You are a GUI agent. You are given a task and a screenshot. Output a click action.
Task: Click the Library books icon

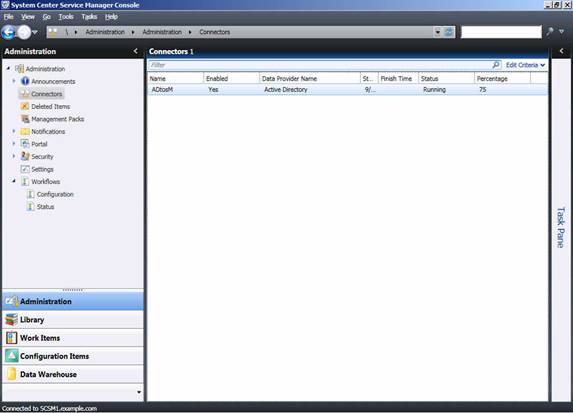click(11, 319)
